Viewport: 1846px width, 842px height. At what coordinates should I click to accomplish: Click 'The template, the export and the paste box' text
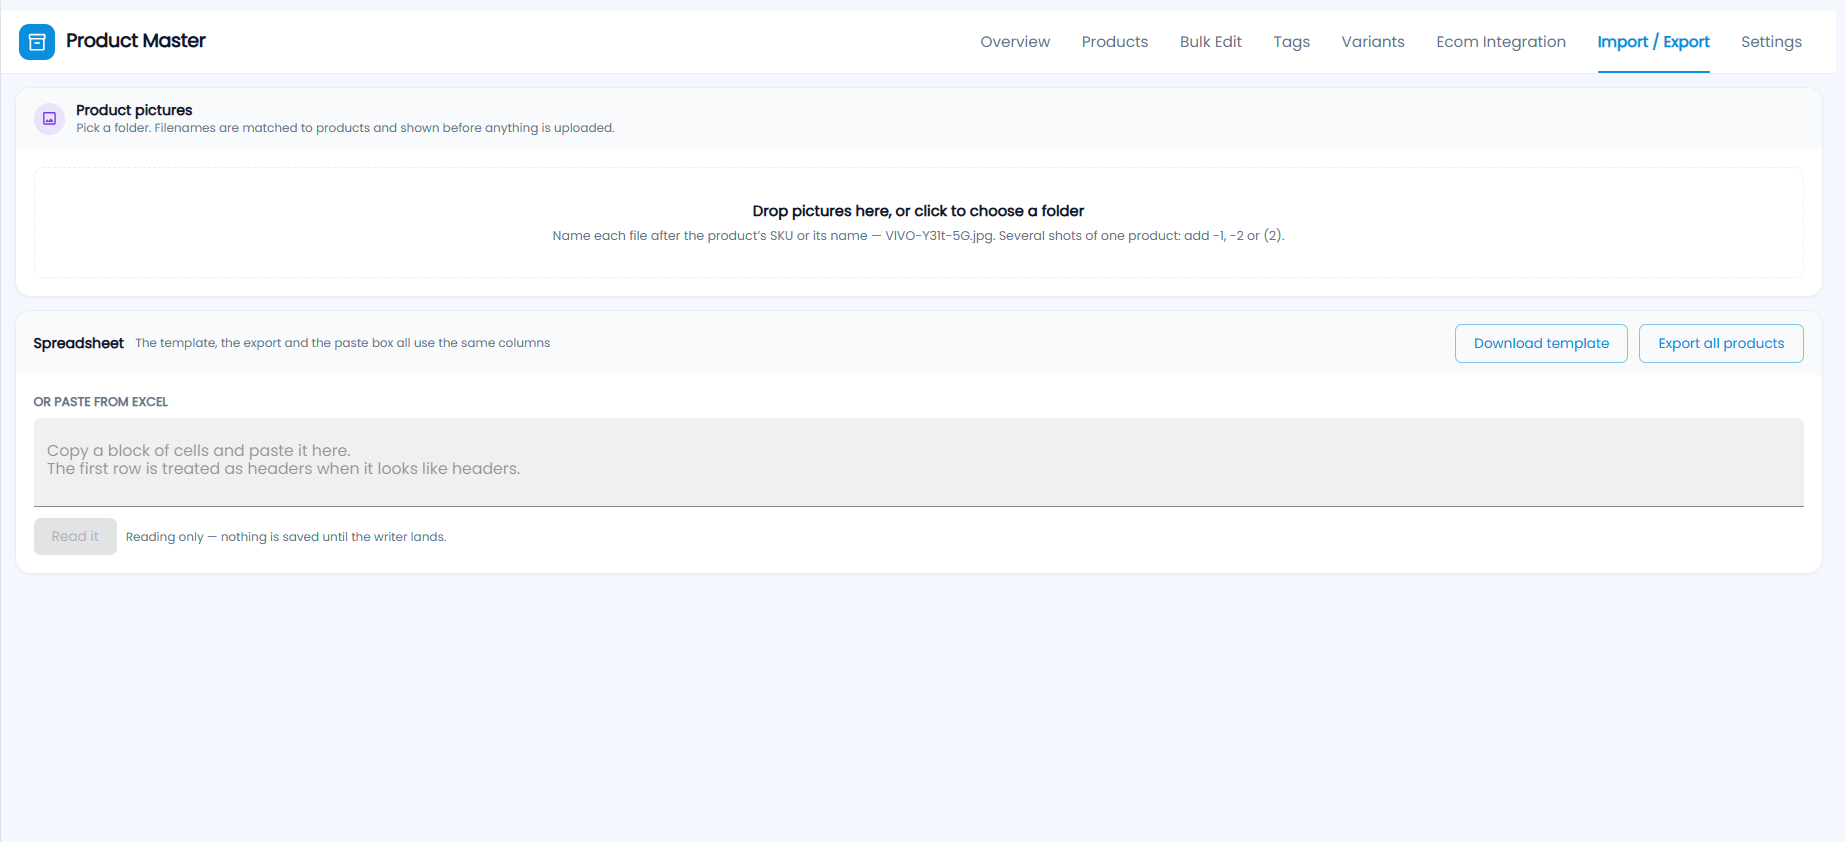(x=343, y=343)
